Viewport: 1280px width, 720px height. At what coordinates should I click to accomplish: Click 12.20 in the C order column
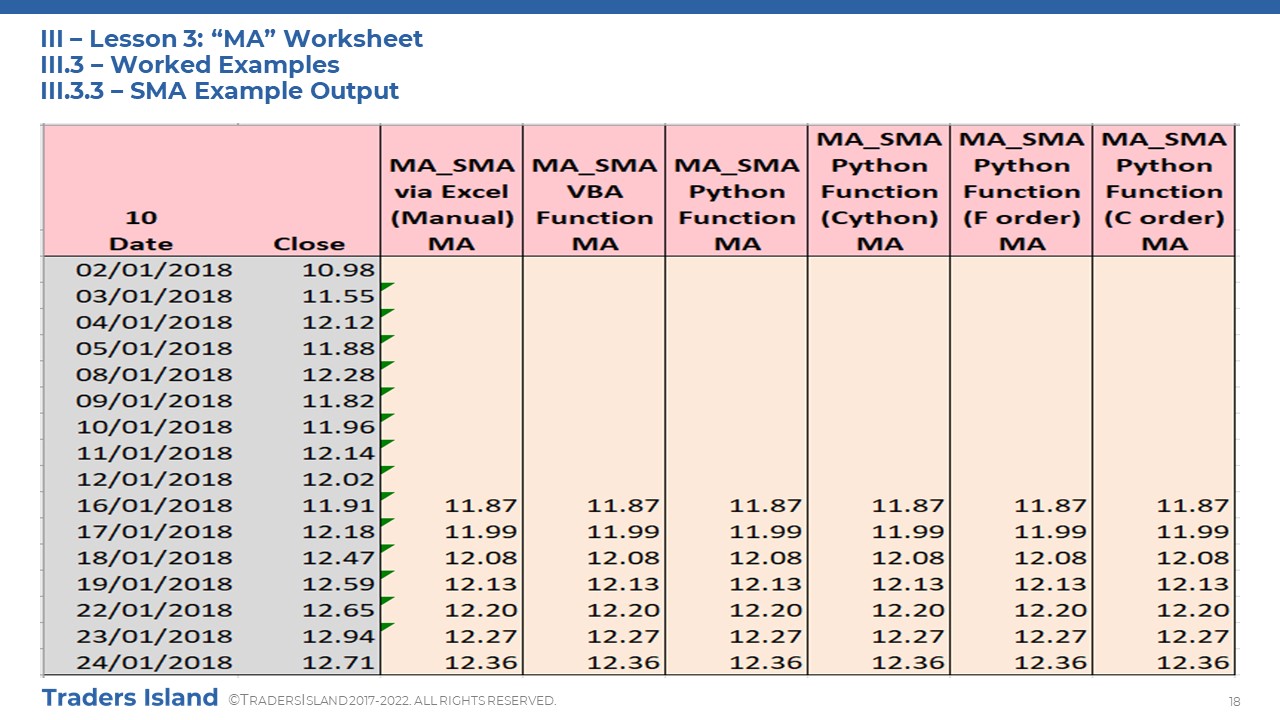click(x=1193, y=610)
